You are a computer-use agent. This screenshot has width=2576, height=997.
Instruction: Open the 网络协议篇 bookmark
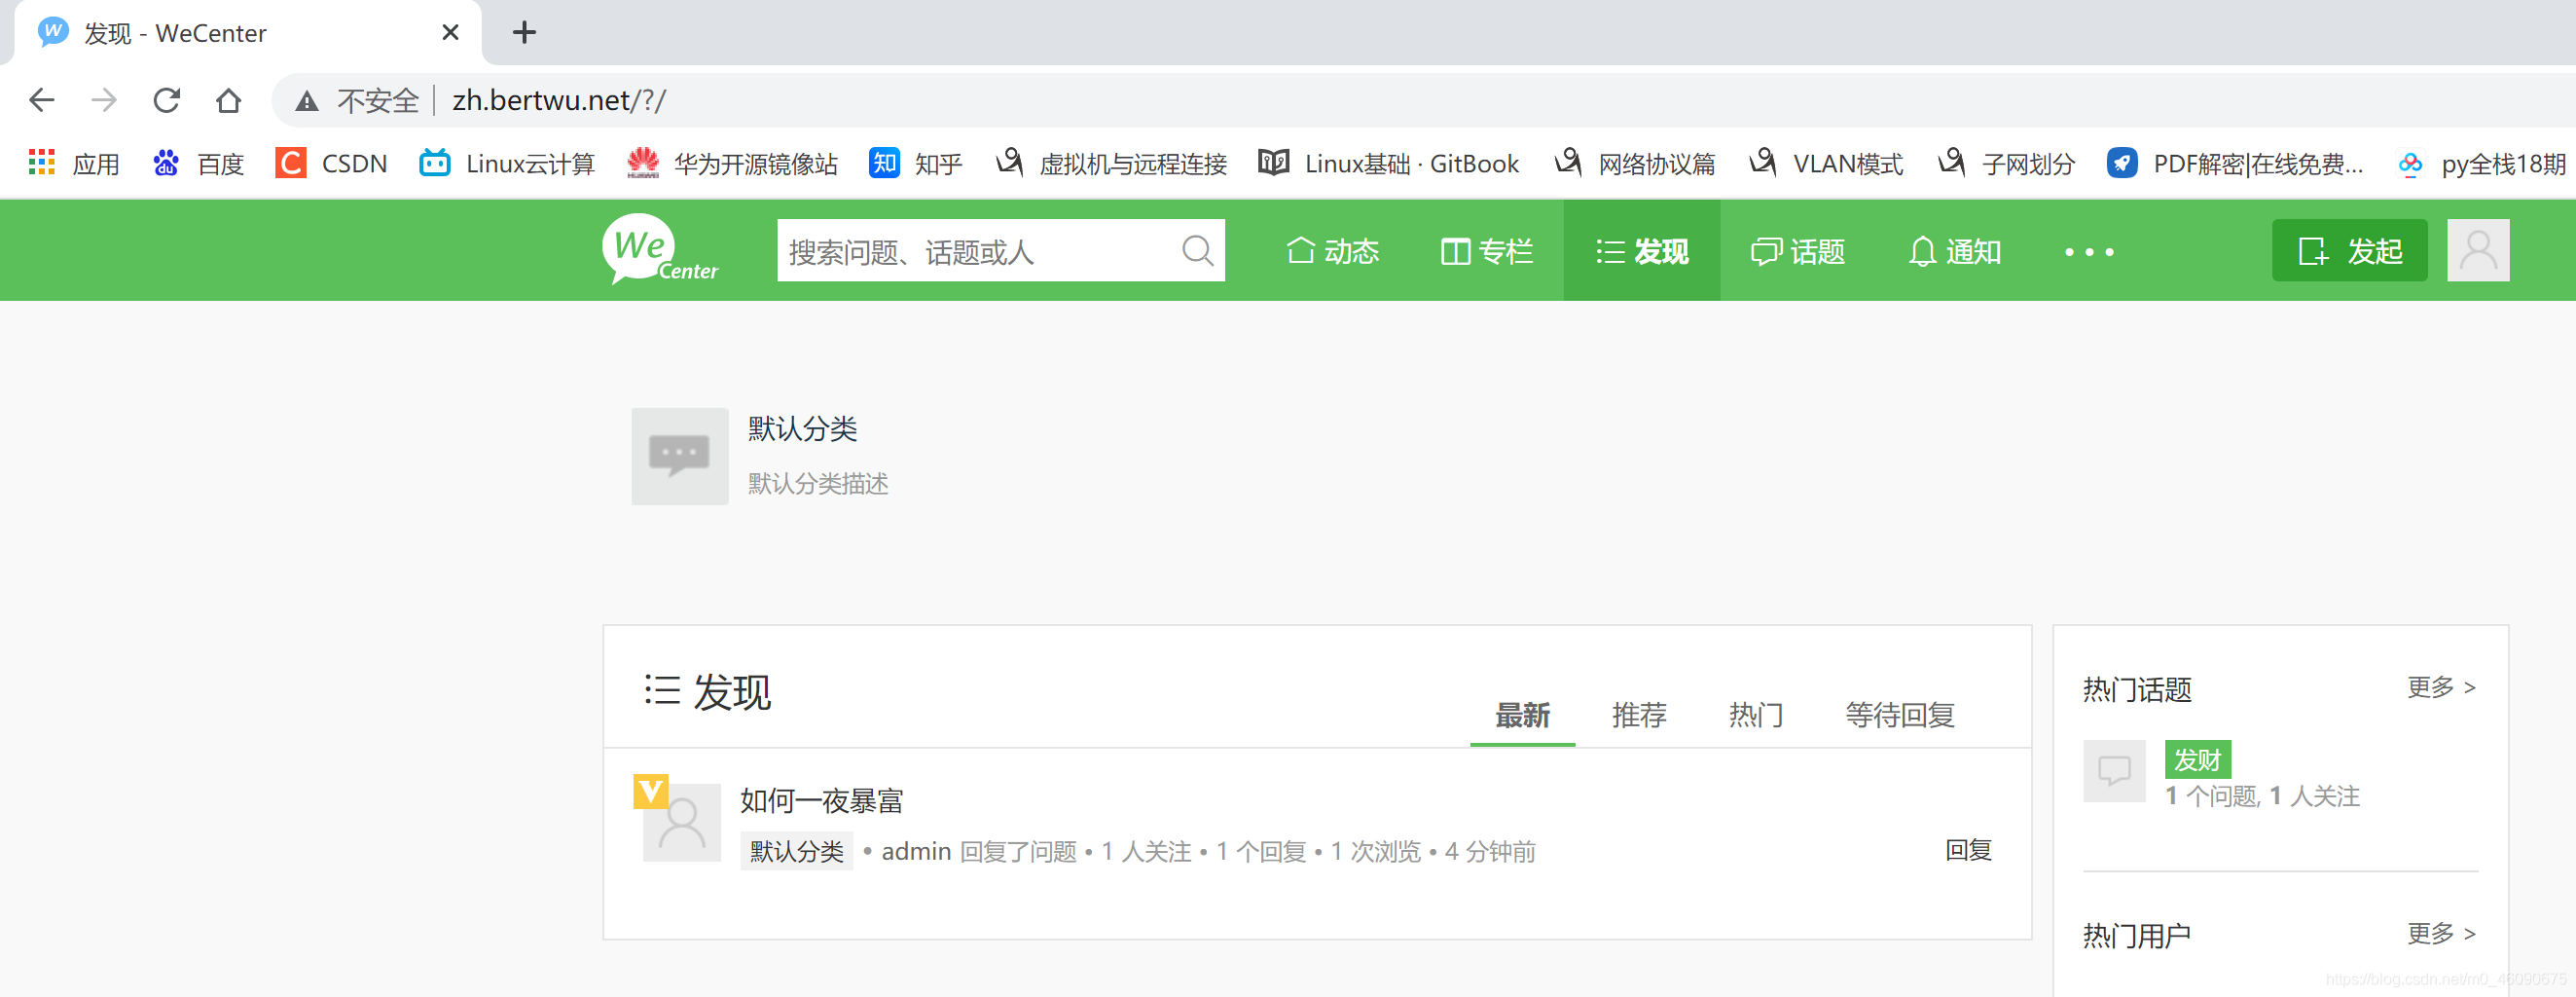pyautogui.click(x=1634, y=163)
